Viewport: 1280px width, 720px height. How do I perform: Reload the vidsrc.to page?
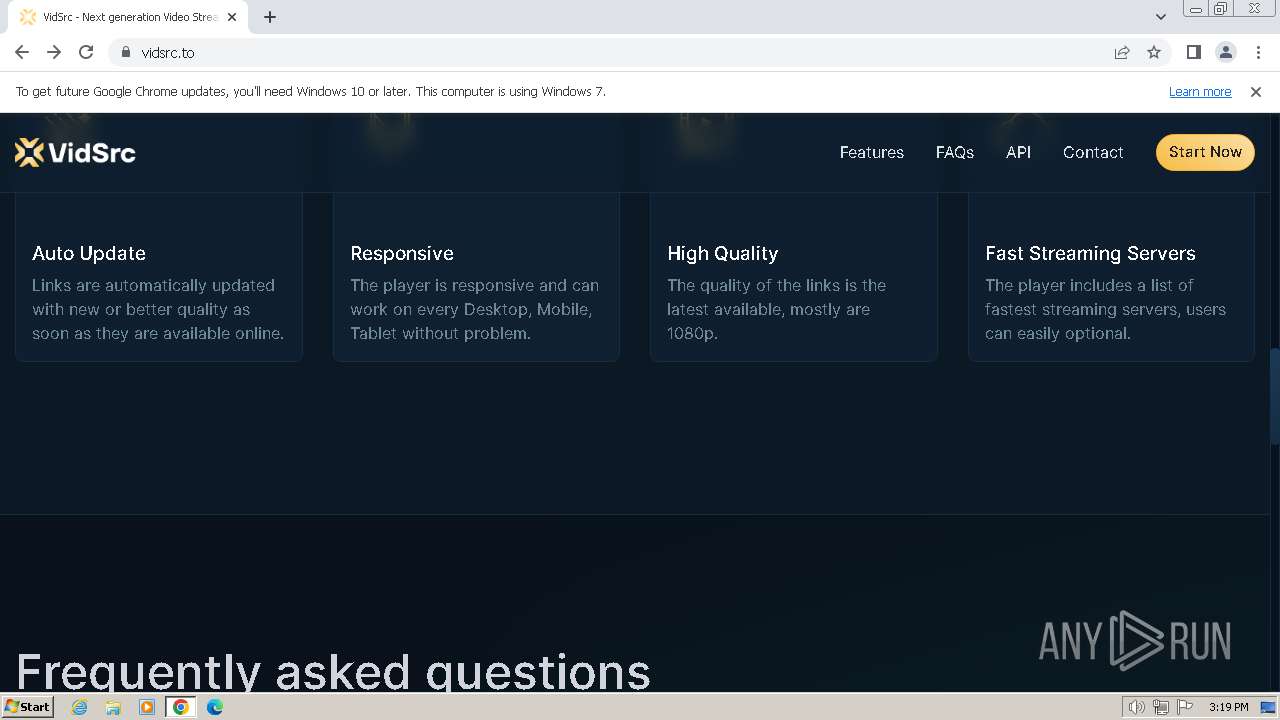(x=86, y=52)
